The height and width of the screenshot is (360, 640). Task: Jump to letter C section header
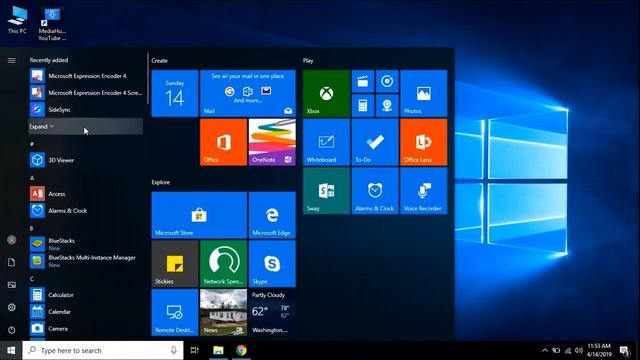click(x=32, y=279)
